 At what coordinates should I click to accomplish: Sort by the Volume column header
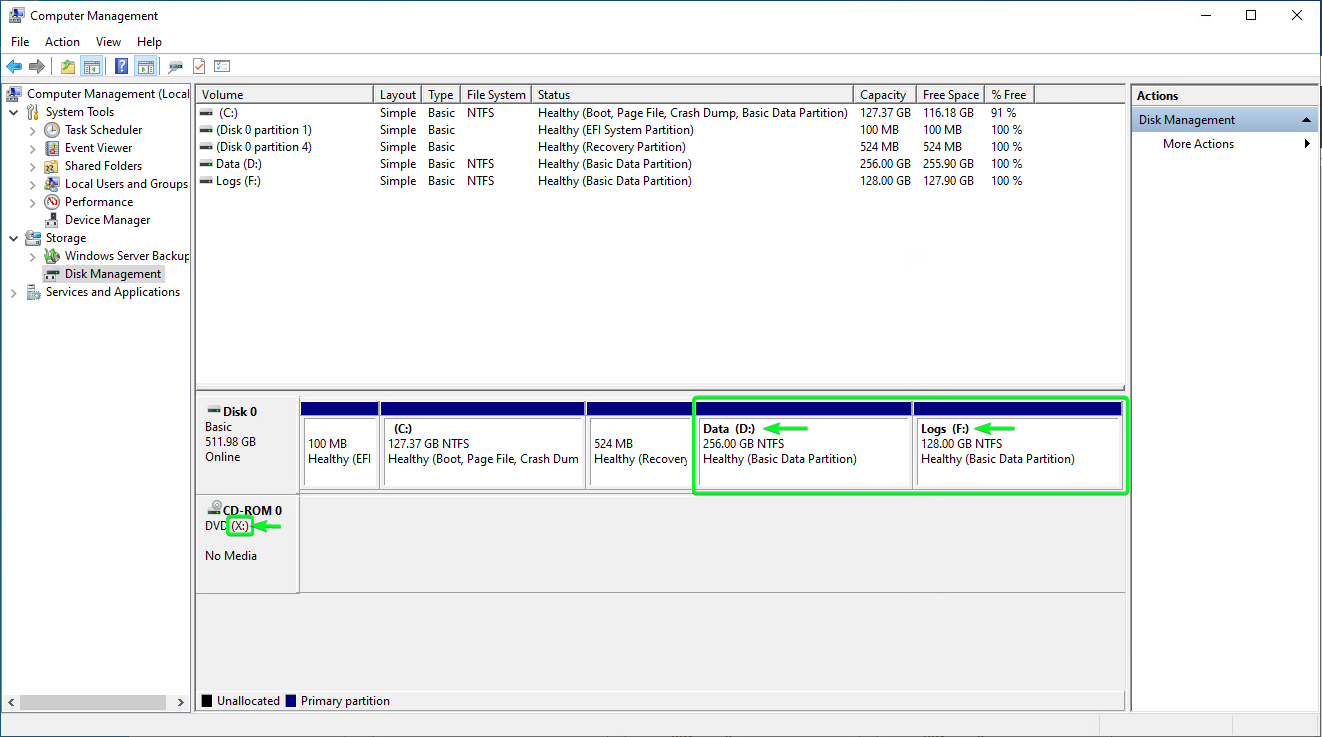click(x=286, y=95)
